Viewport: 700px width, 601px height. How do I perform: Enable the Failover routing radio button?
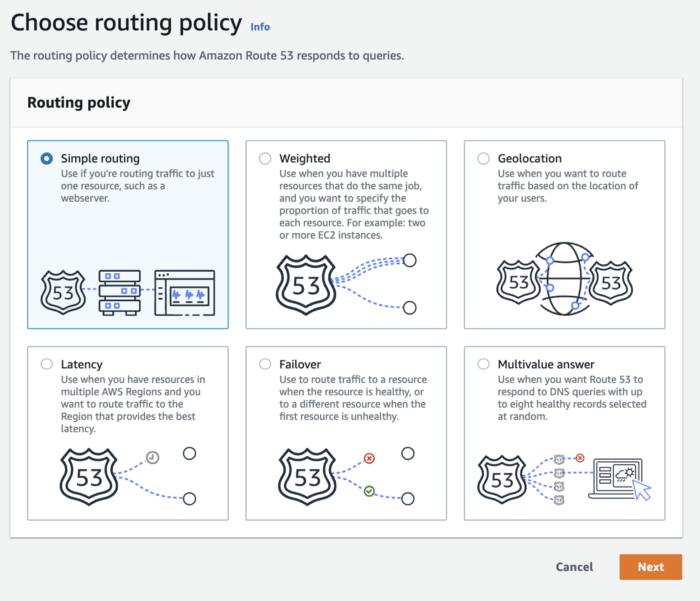(x=265, y=365)
